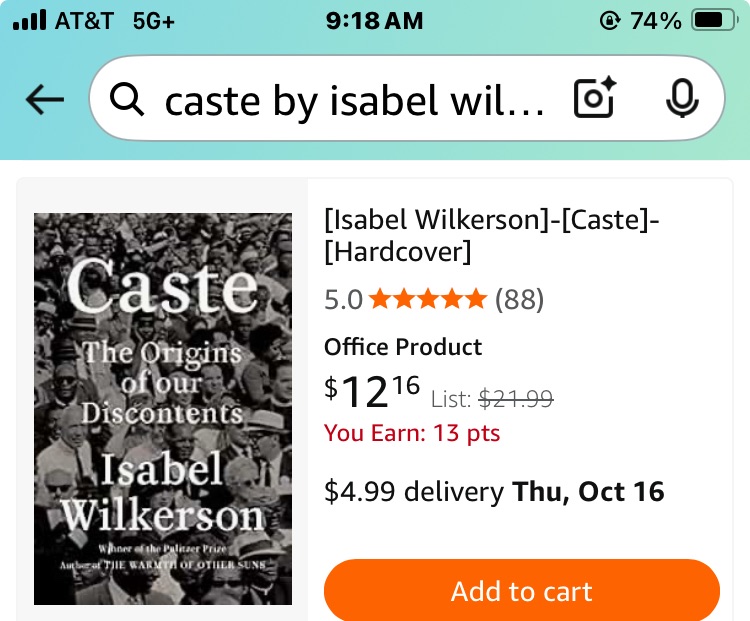Tap the $12.16 price
750x621 pixels.
[x=372, y=392]
